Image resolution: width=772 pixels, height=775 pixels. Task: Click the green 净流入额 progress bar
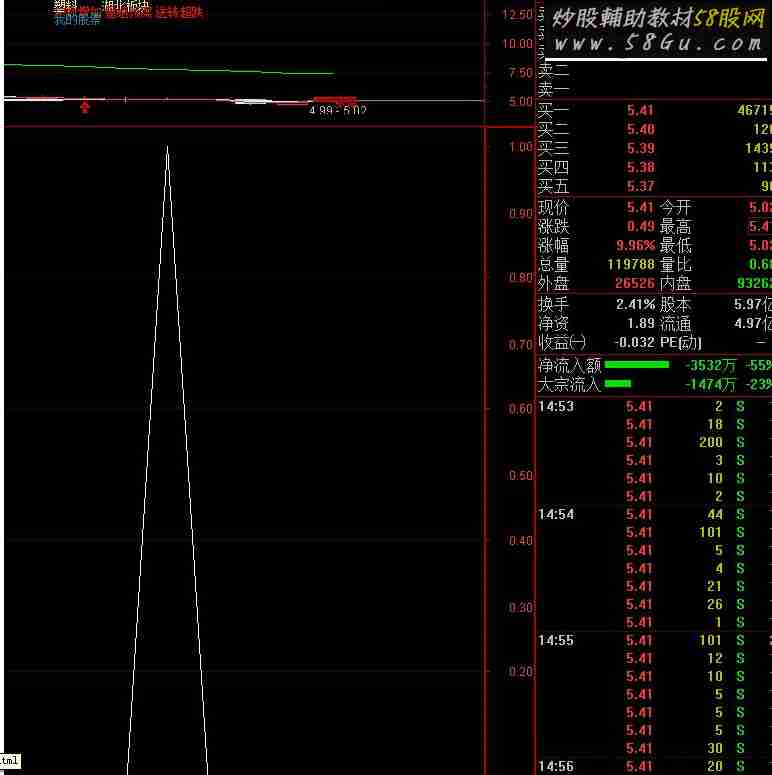(x=637, y=365)
